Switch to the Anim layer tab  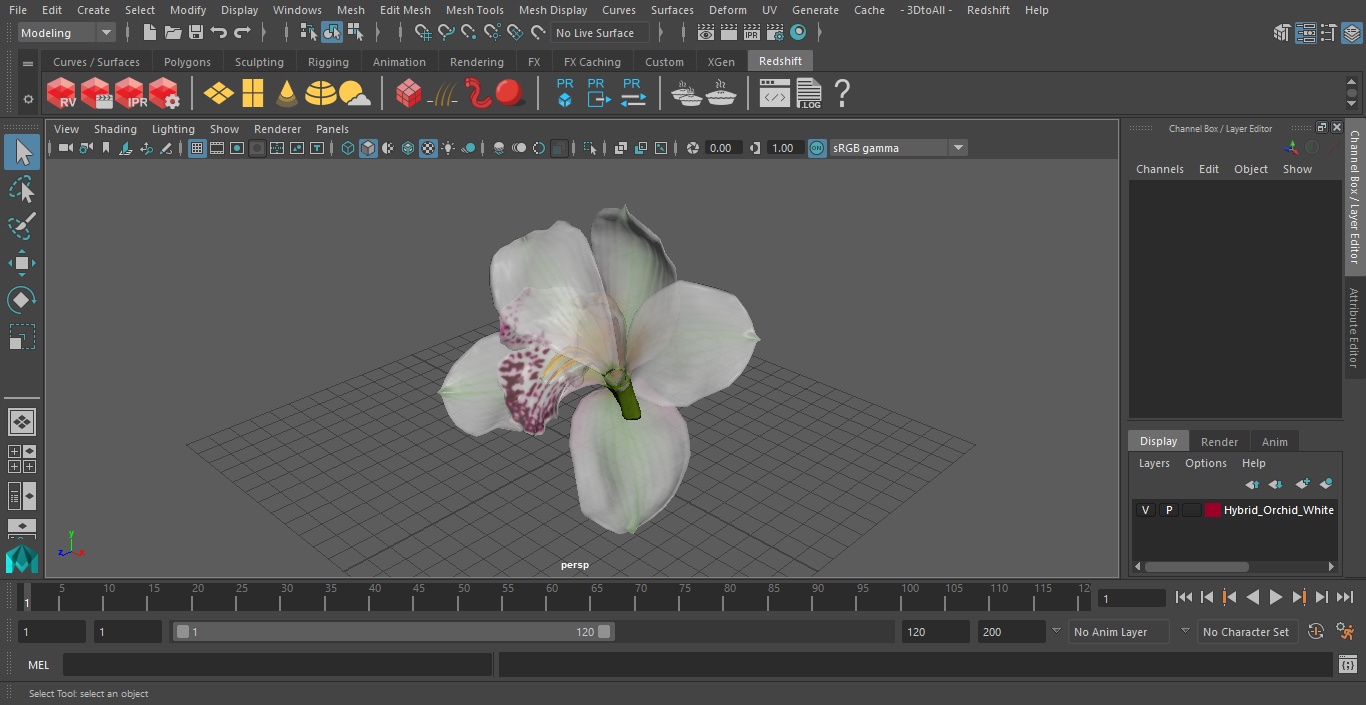pyautogui.click(x=1274, y=441)
